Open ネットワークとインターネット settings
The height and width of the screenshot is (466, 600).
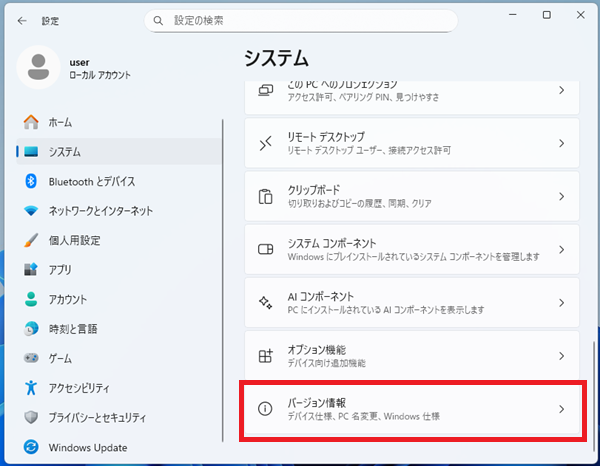pyautogui.click(x=119, y=210)
